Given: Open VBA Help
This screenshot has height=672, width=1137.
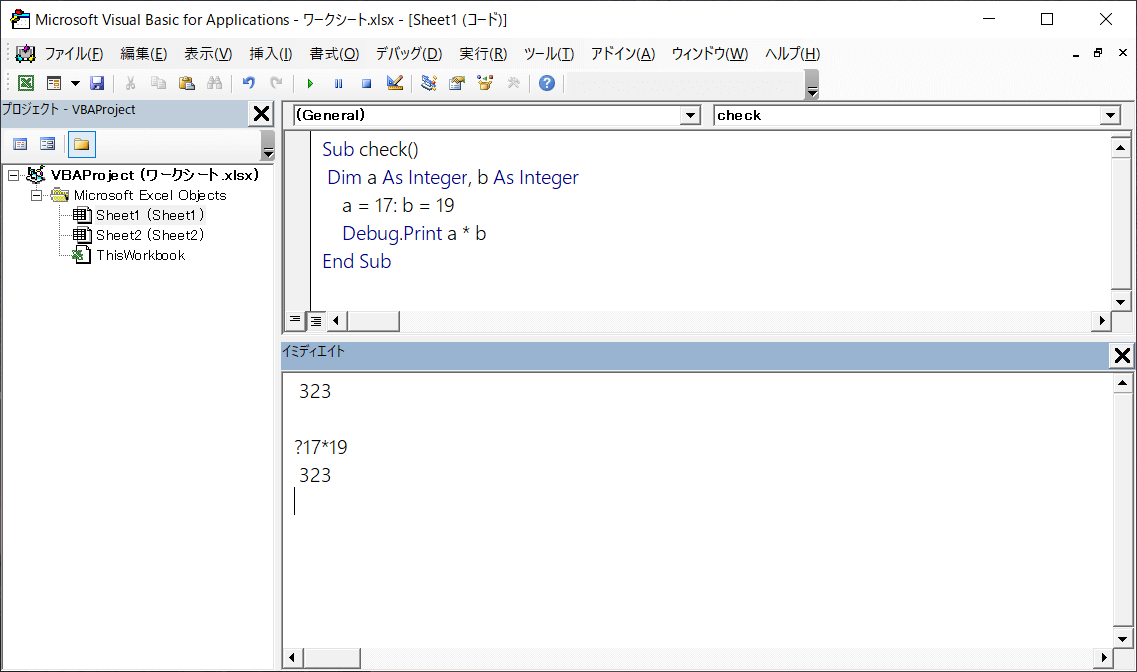Looking at the screenshot, I should pos(546,83).
